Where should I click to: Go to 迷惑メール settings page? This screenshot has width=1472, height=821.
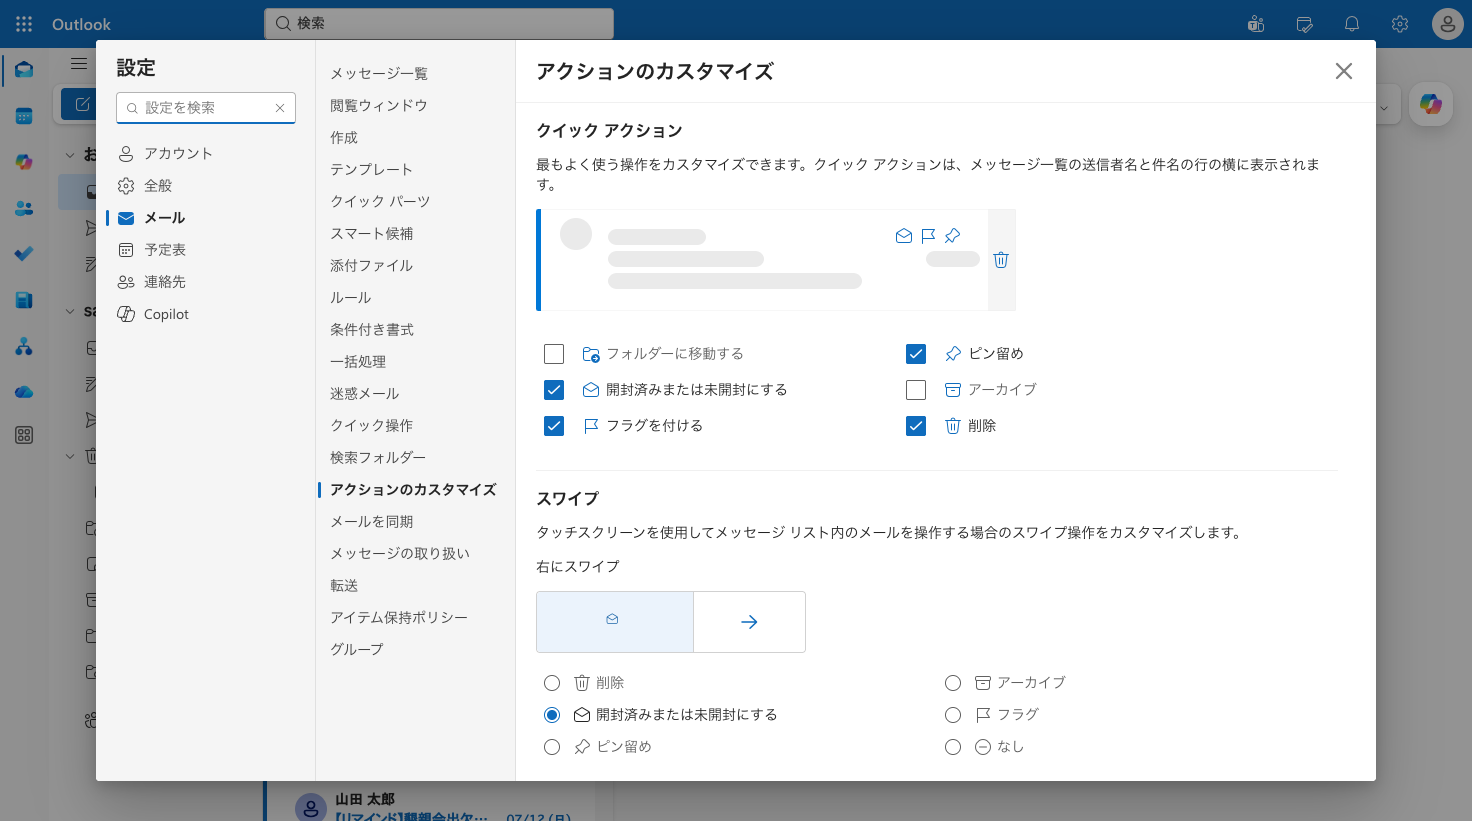pos(365,394)
